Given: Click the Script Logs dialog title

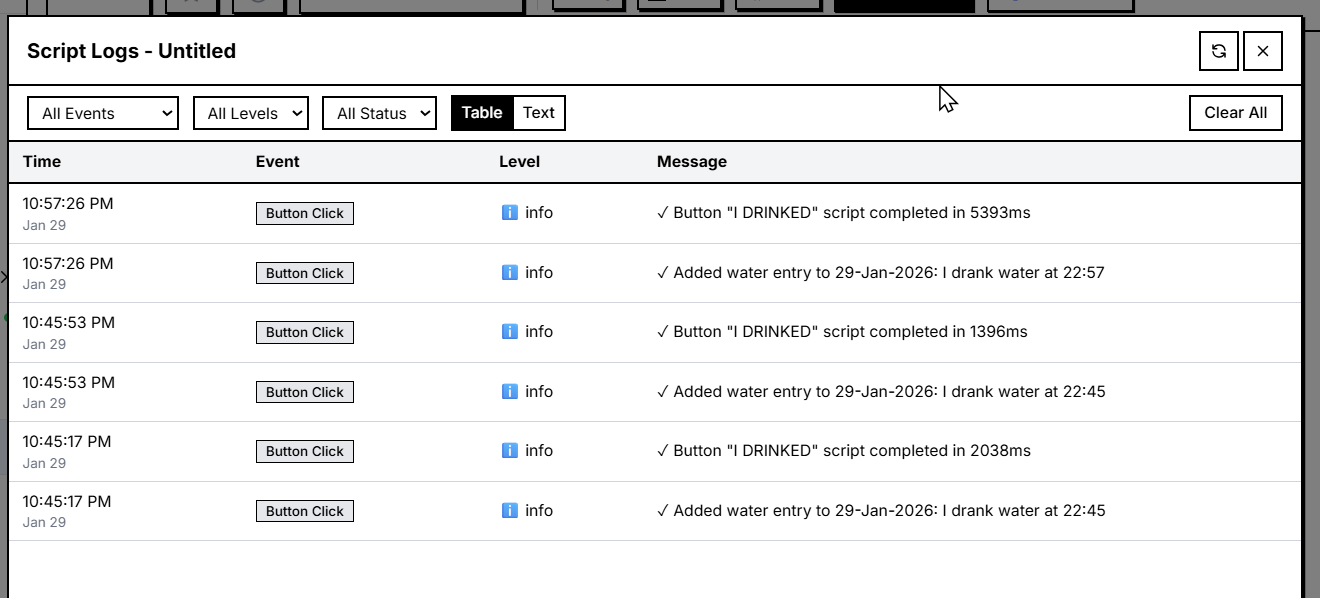Looking at the screenshot, I should [x=130, y=51].
